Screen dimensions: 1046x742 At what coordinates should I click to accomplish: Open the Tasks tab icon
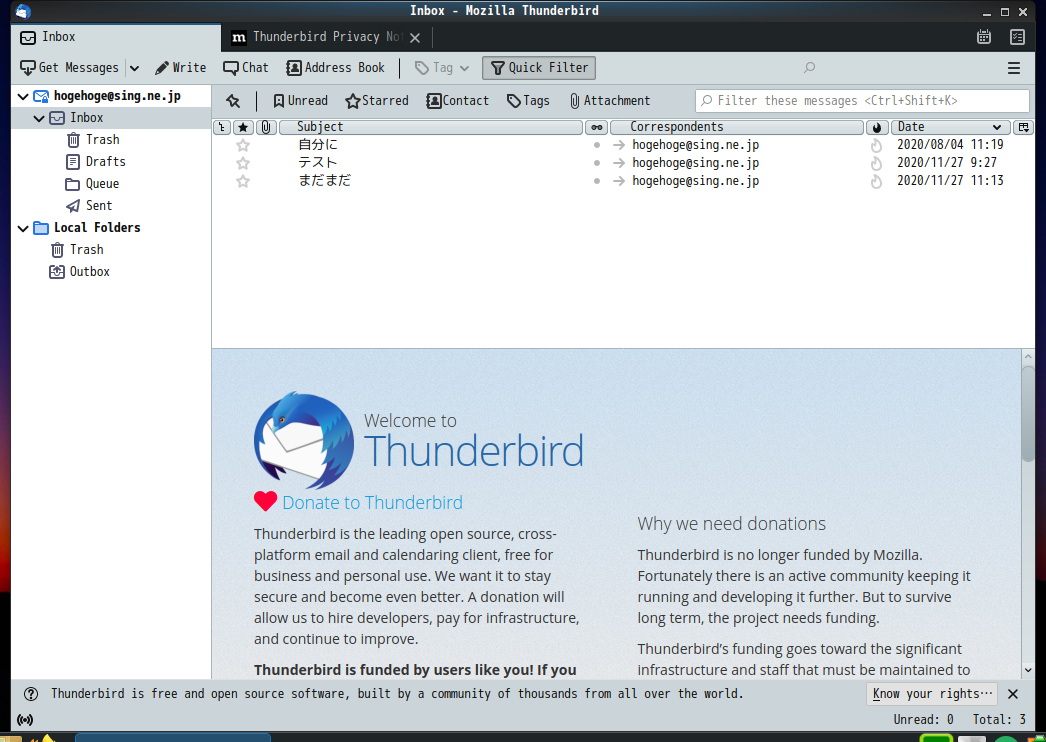click(x=1017, y=37)
